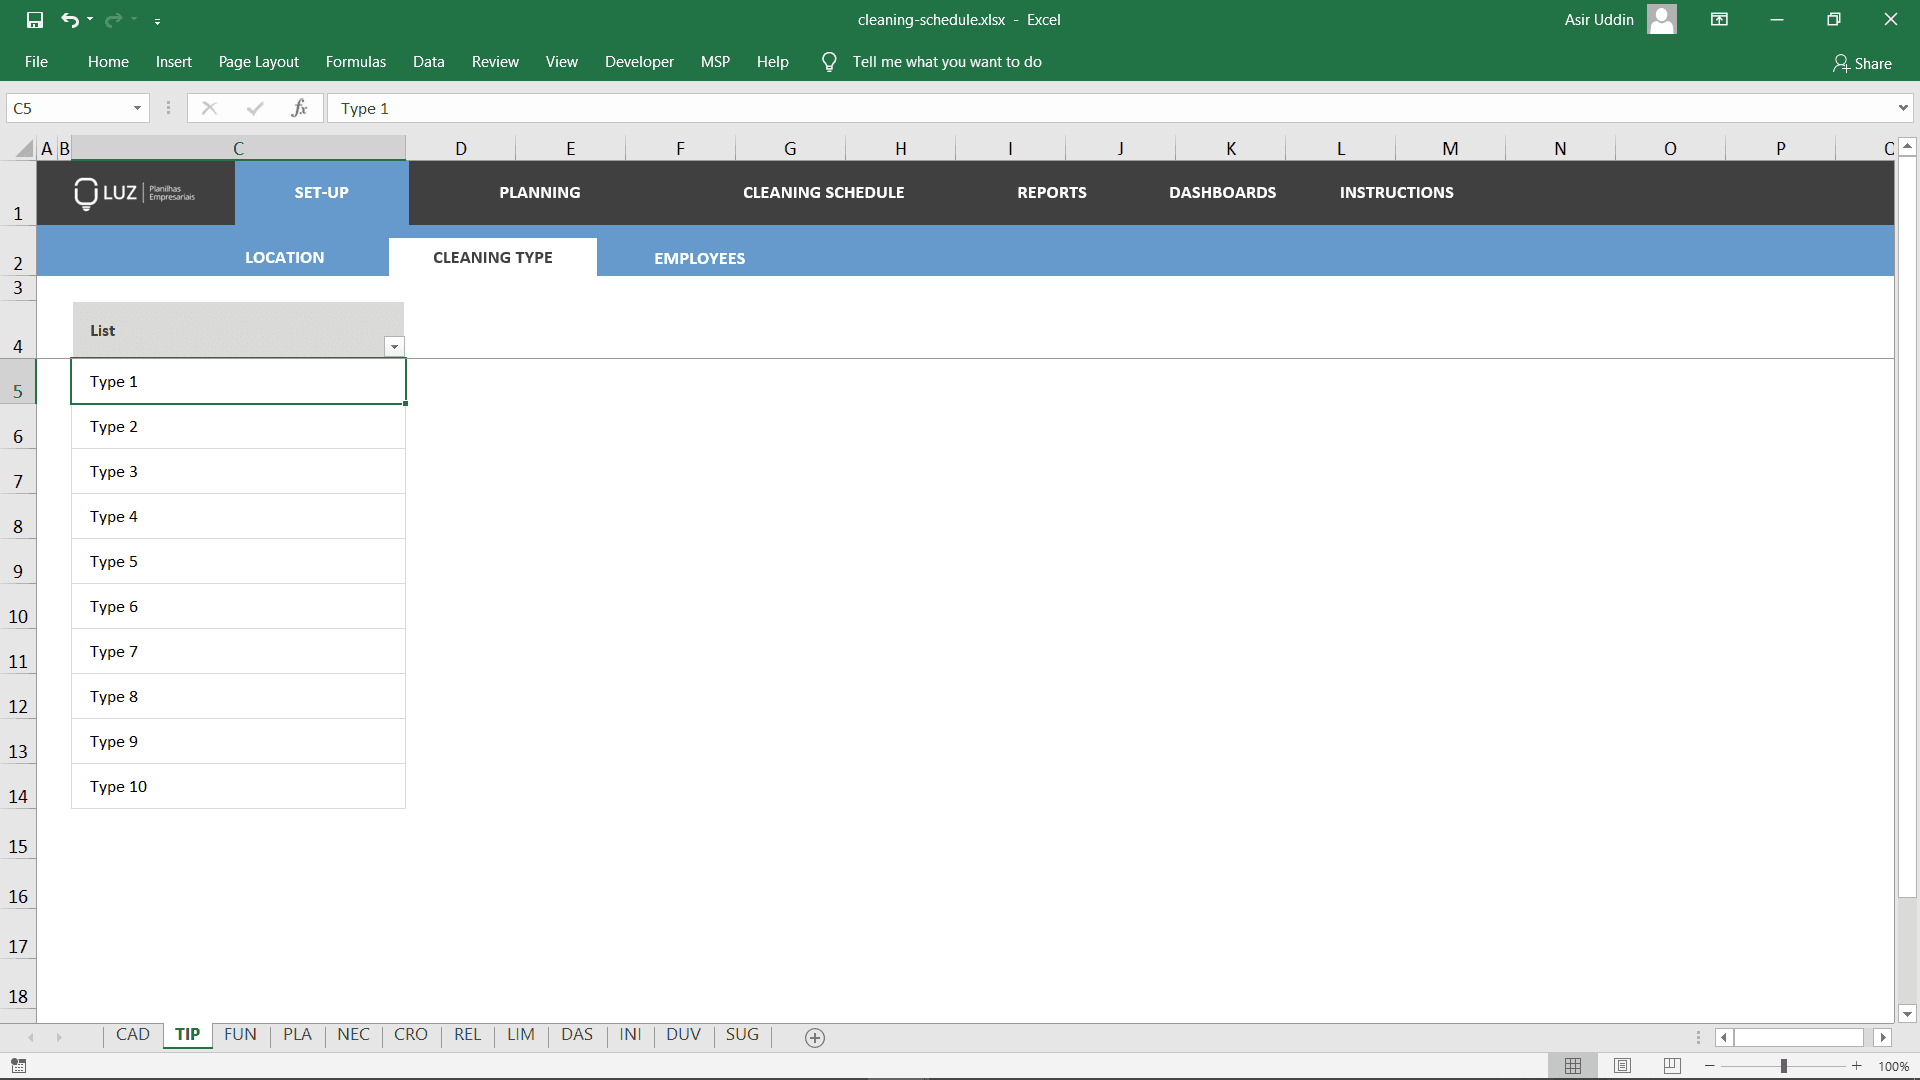
Task: Select the cell containing Type 7
Action: (238, 651)
